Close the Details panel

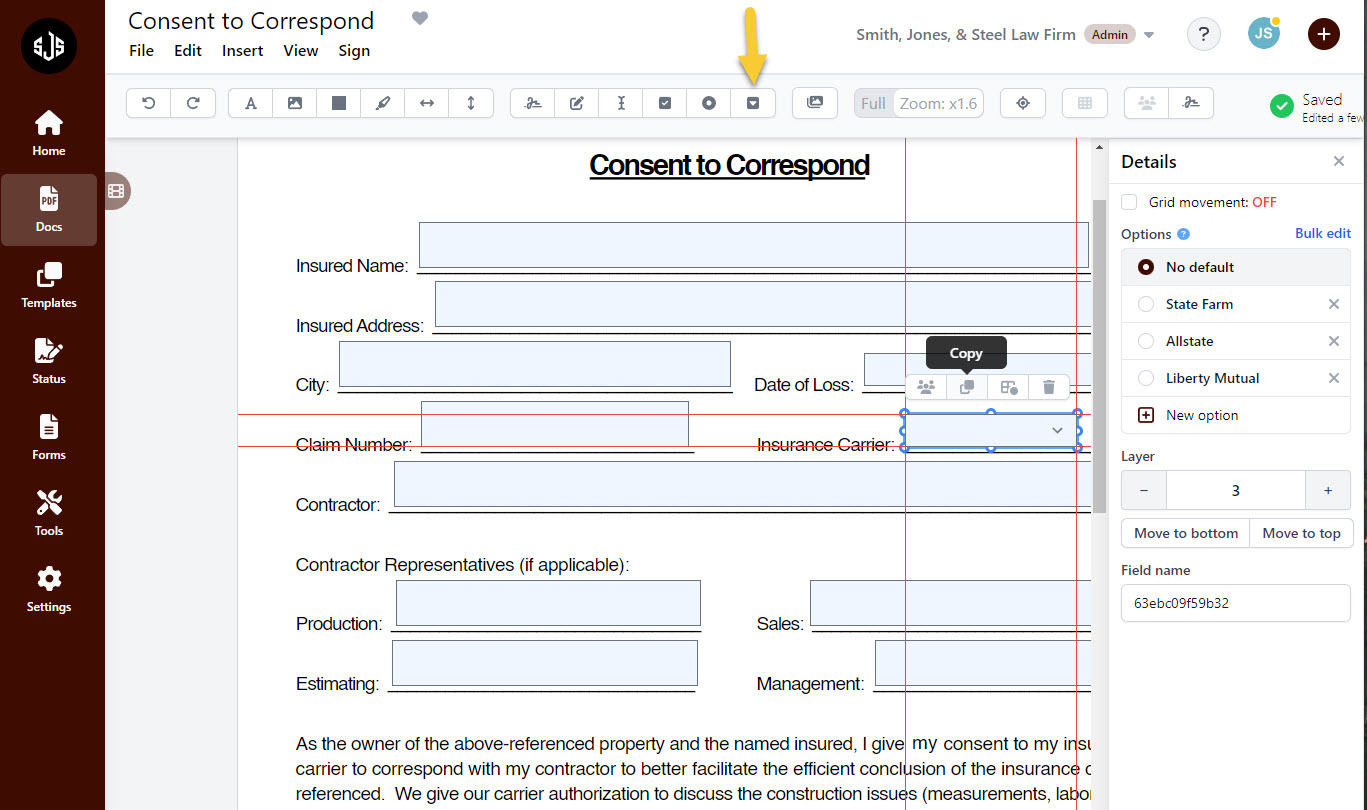coord(1339,161)
